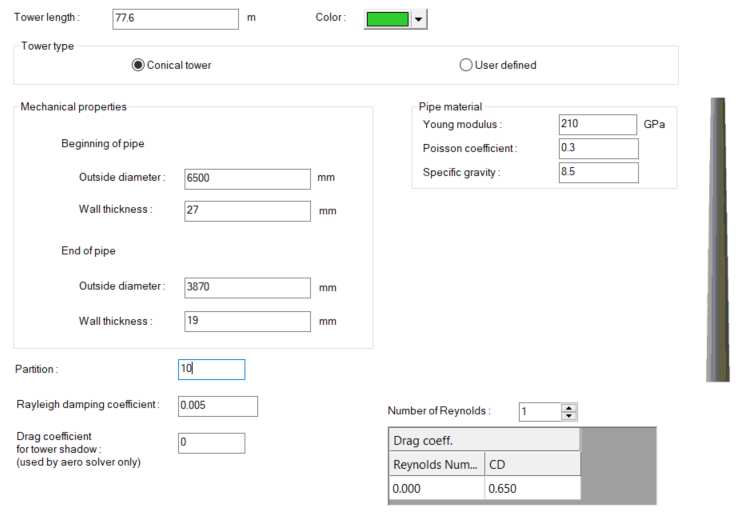
Task: Click the tower 3D preview image
Action: 718,240
